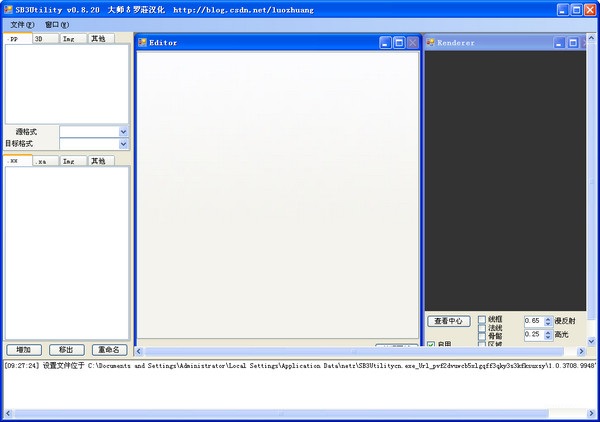Click the 源格式 label
Image resolution: width=600 pixels, height=422 pixels.
click(x=26, y=132)
